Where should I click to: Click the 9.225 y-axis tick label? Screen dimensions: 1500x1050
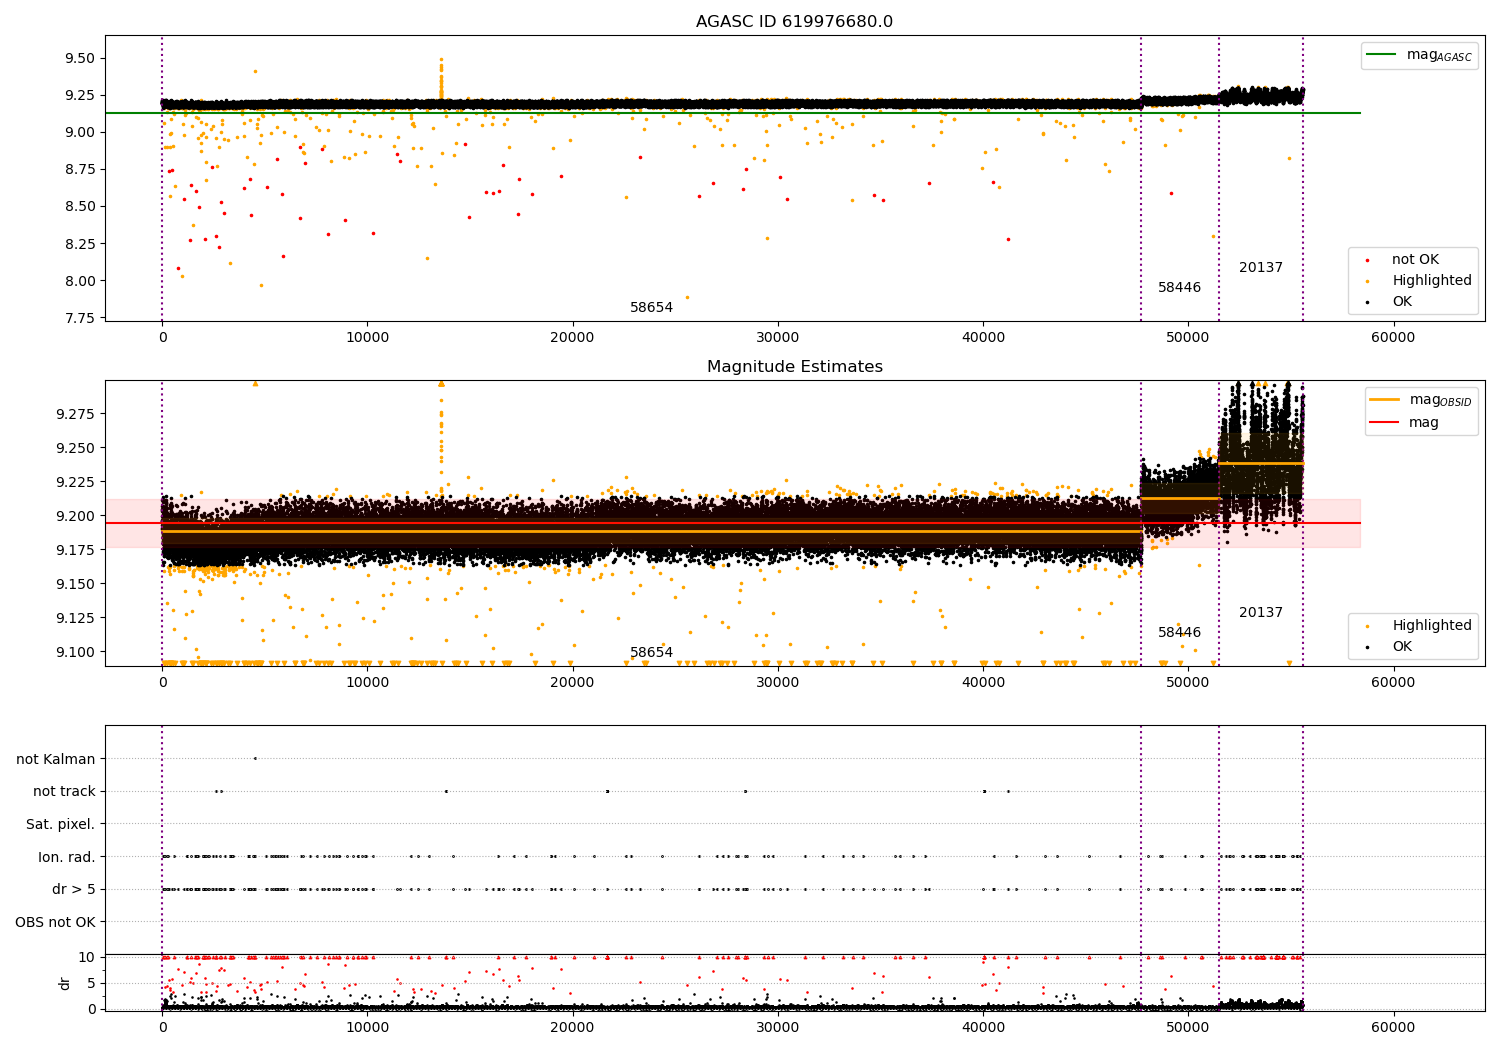point(74,482)
